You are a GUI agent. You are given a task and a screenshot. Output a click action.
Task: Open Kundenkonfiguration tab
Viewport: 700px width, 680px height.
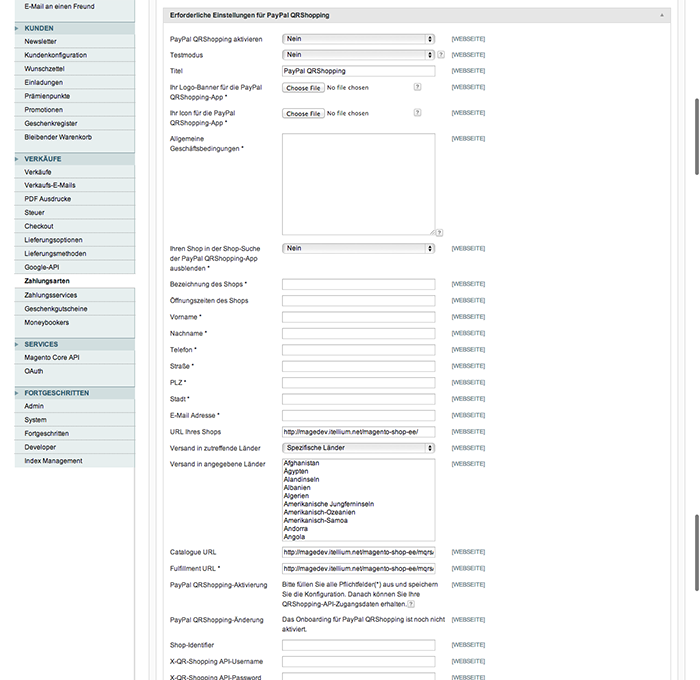[75, 55]
